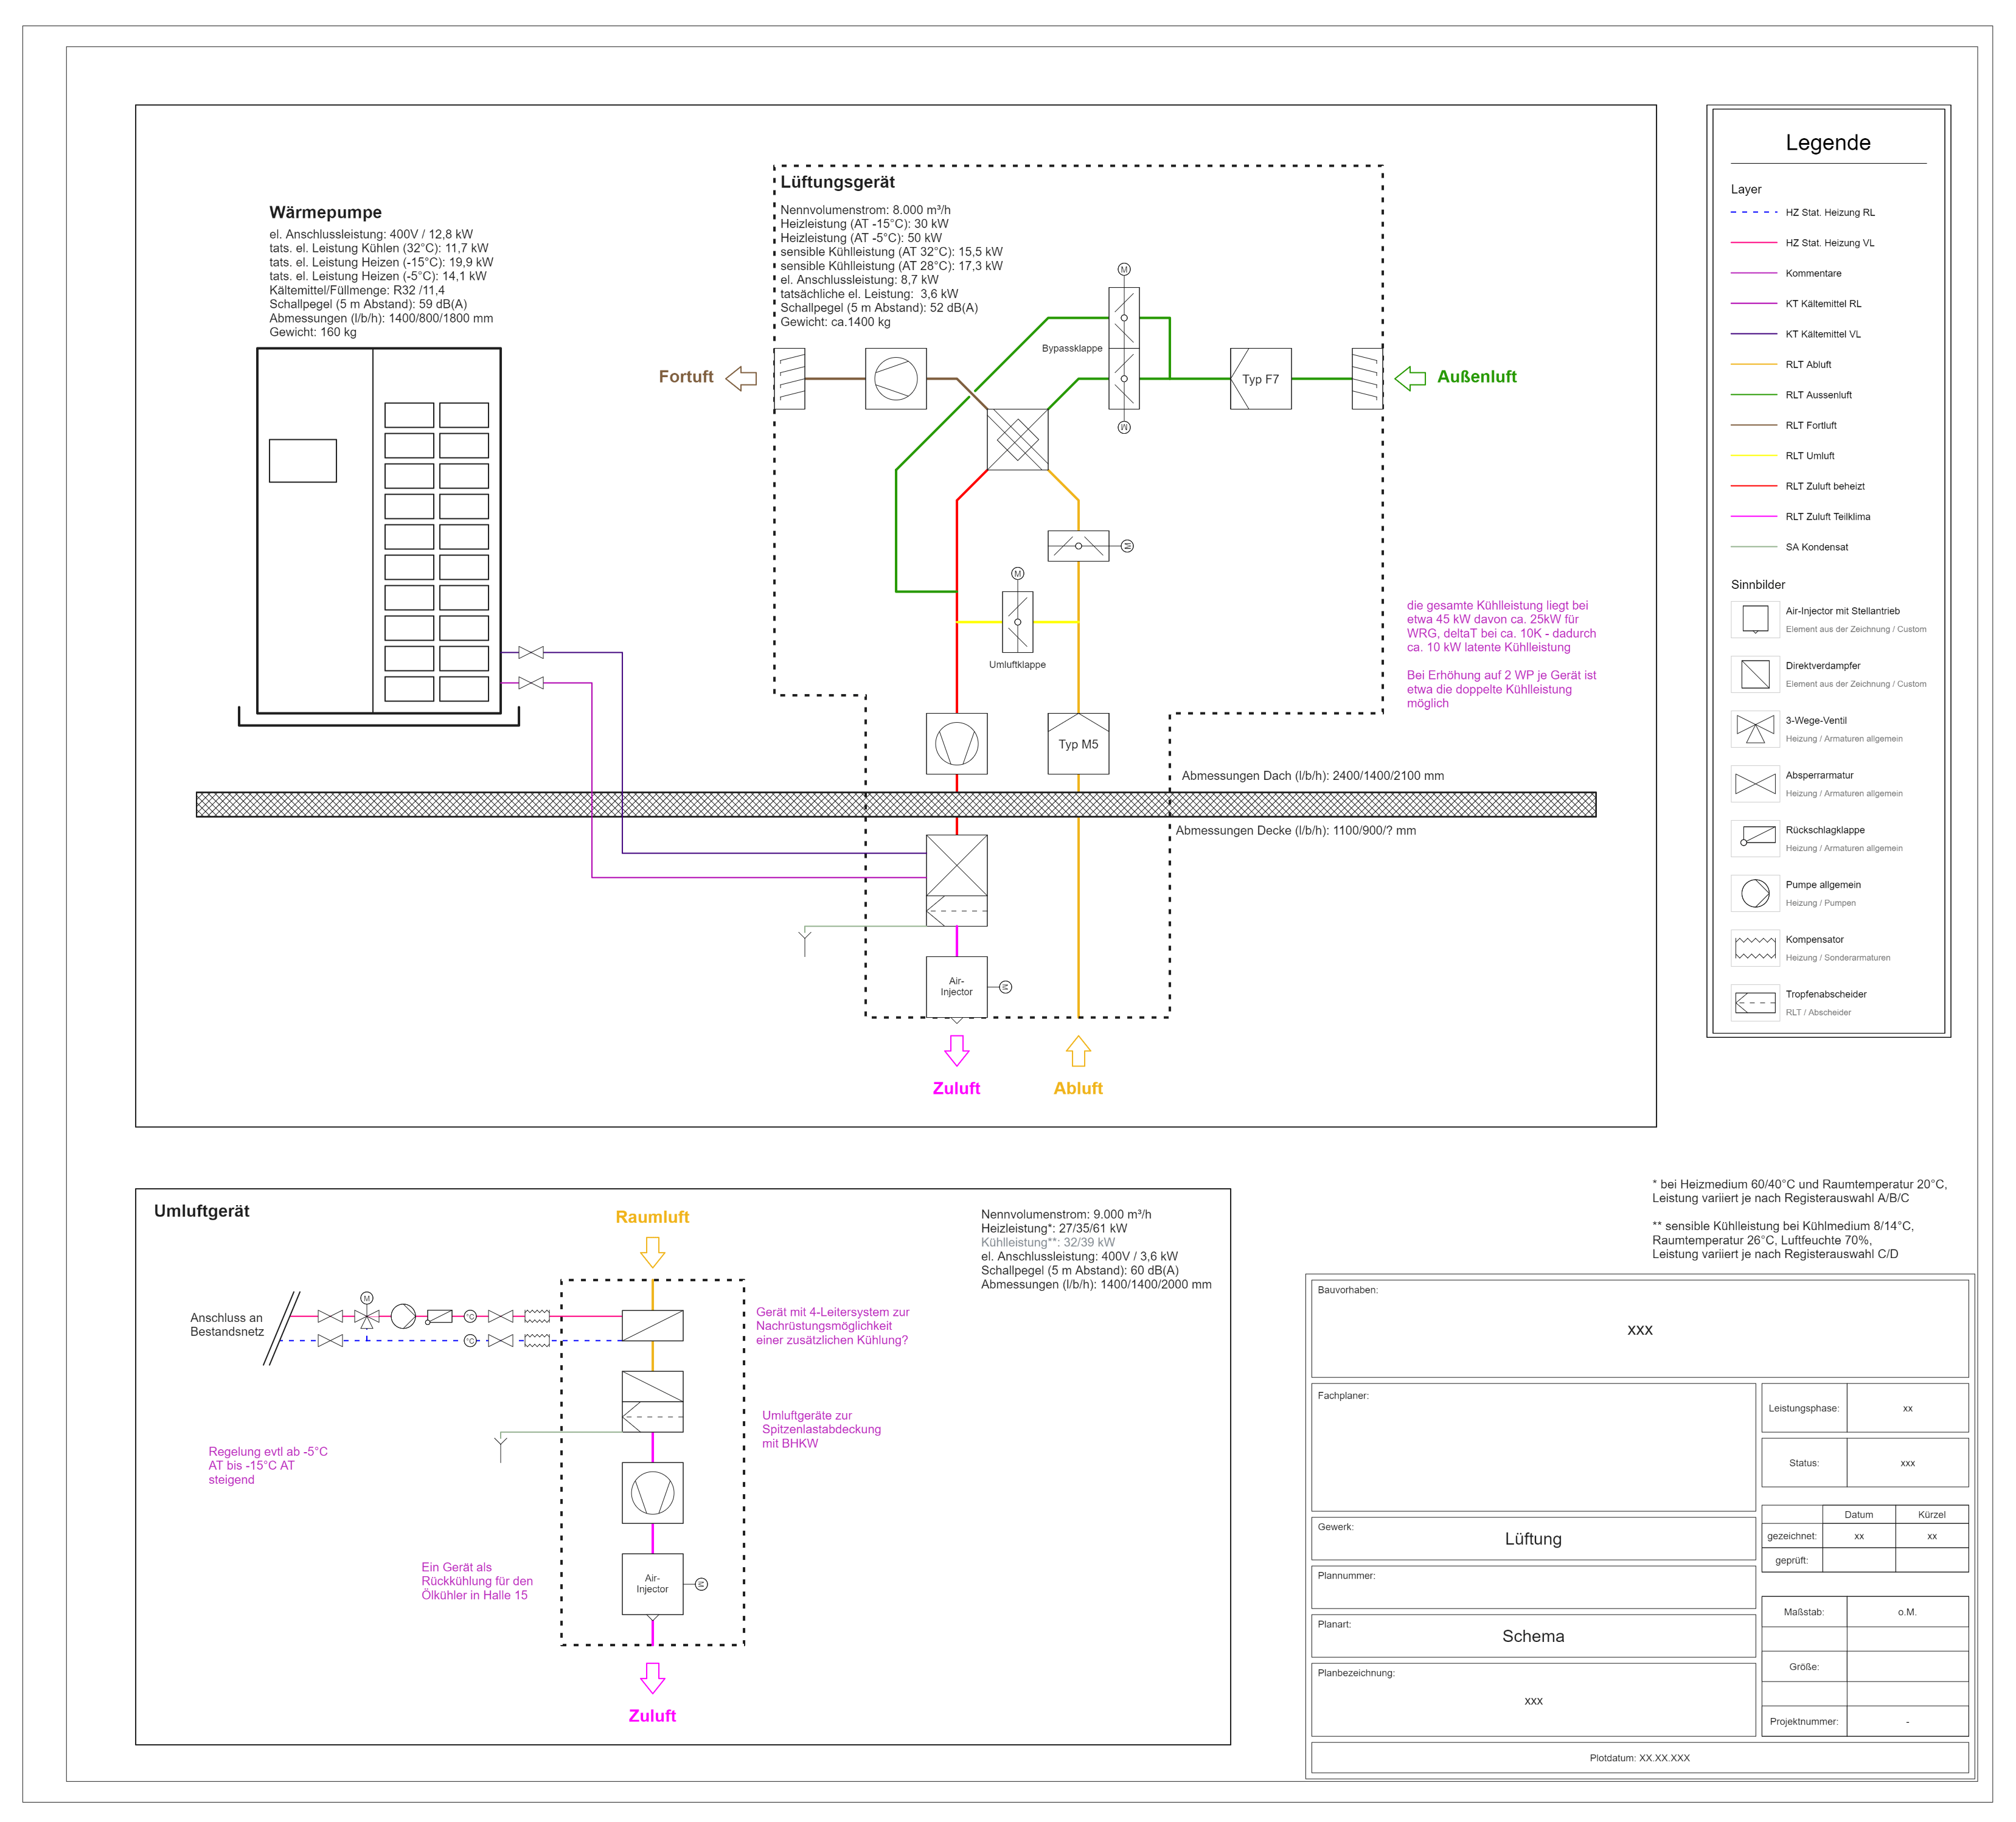This screenshot has height=1822, width=2016.
Task: Click the Typ F7 filter symbol
Action: (1260, 379)
